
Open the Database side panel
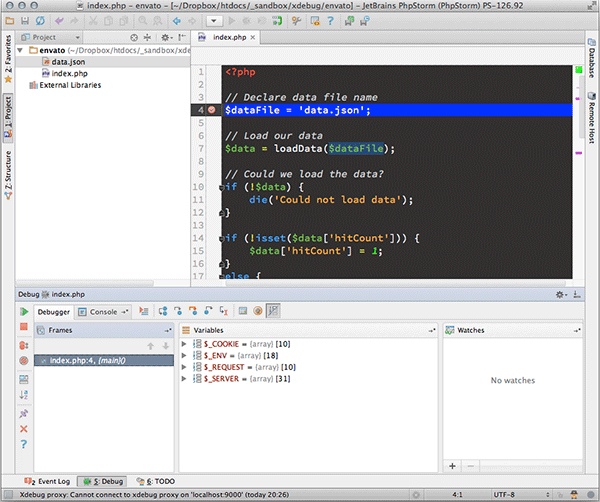tap(592, 58)
